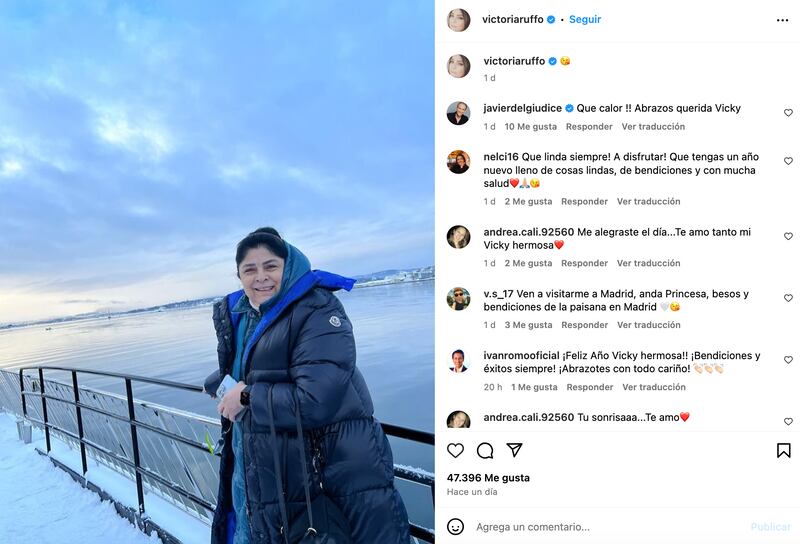Screen dimensions: 800x544
Task: Open the three-dot more options menu
Action: coord(782,20)
